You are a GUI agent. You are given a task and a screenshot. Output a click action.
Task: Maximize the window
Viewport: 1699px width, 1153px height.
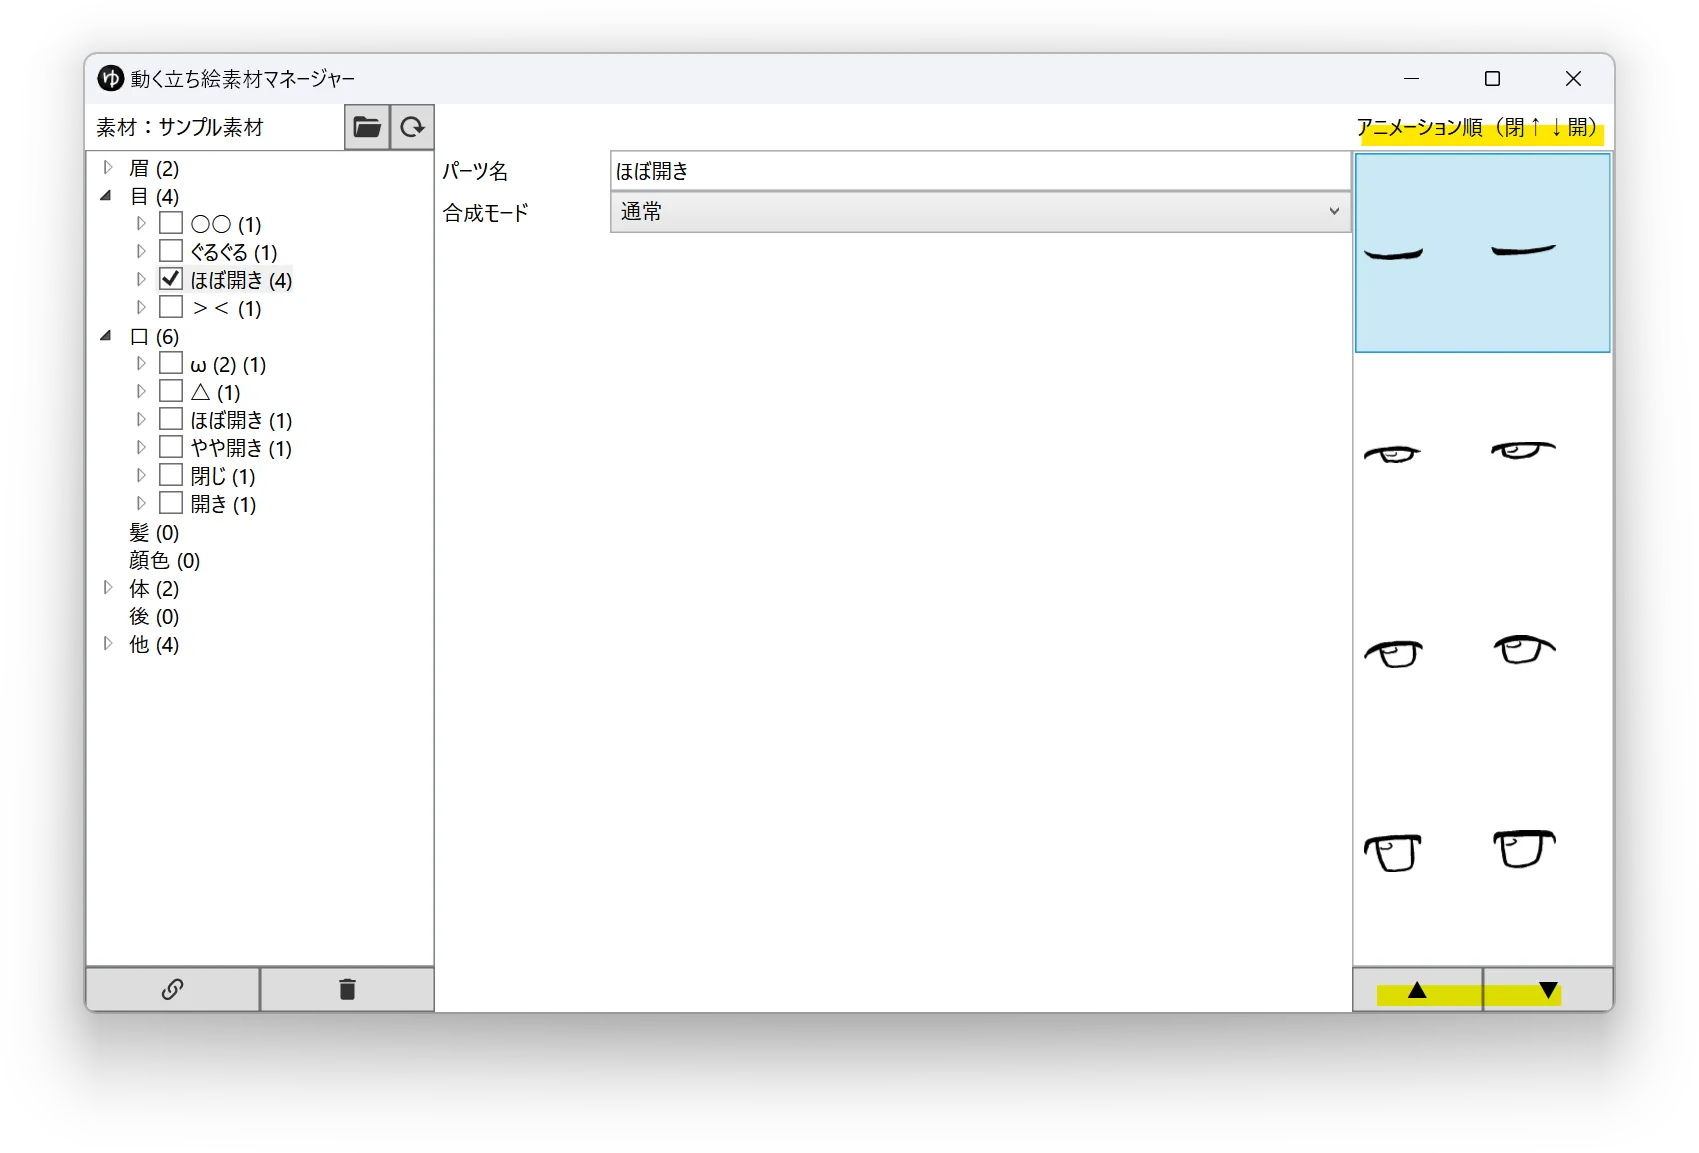click(x=1492, y=78)
